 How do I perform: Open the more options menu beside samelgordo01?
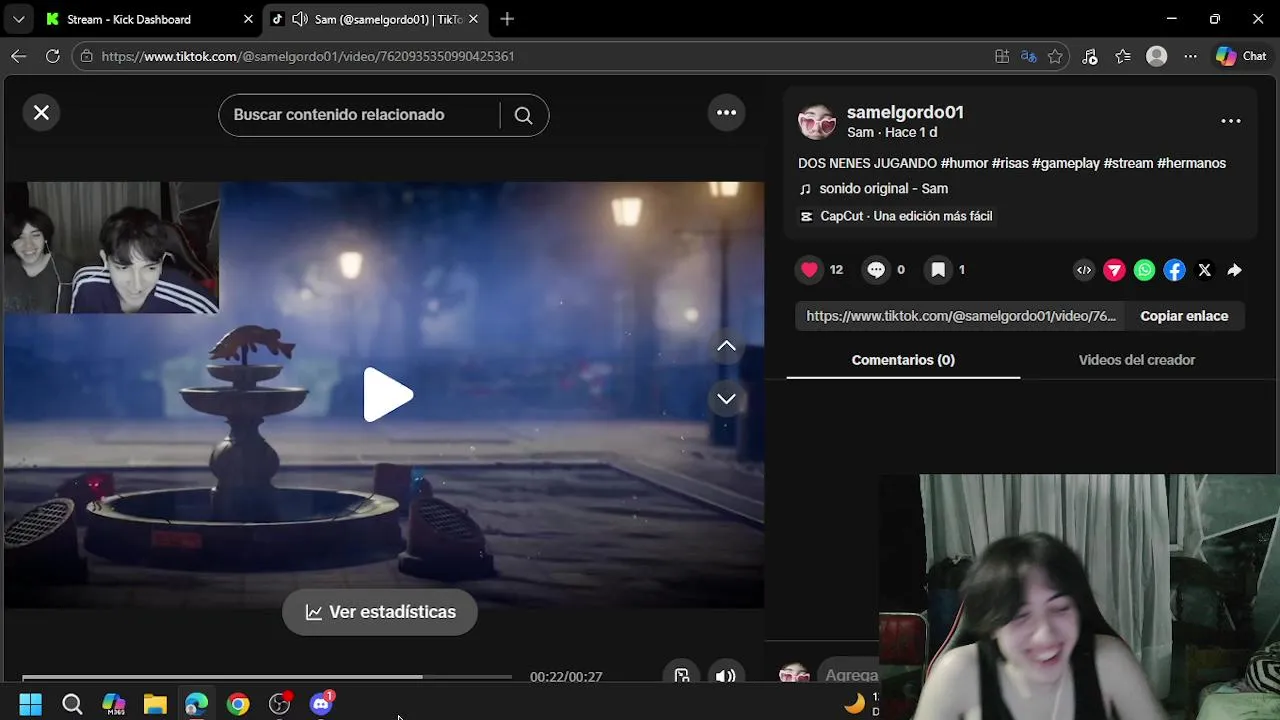tap(1231, 121)
